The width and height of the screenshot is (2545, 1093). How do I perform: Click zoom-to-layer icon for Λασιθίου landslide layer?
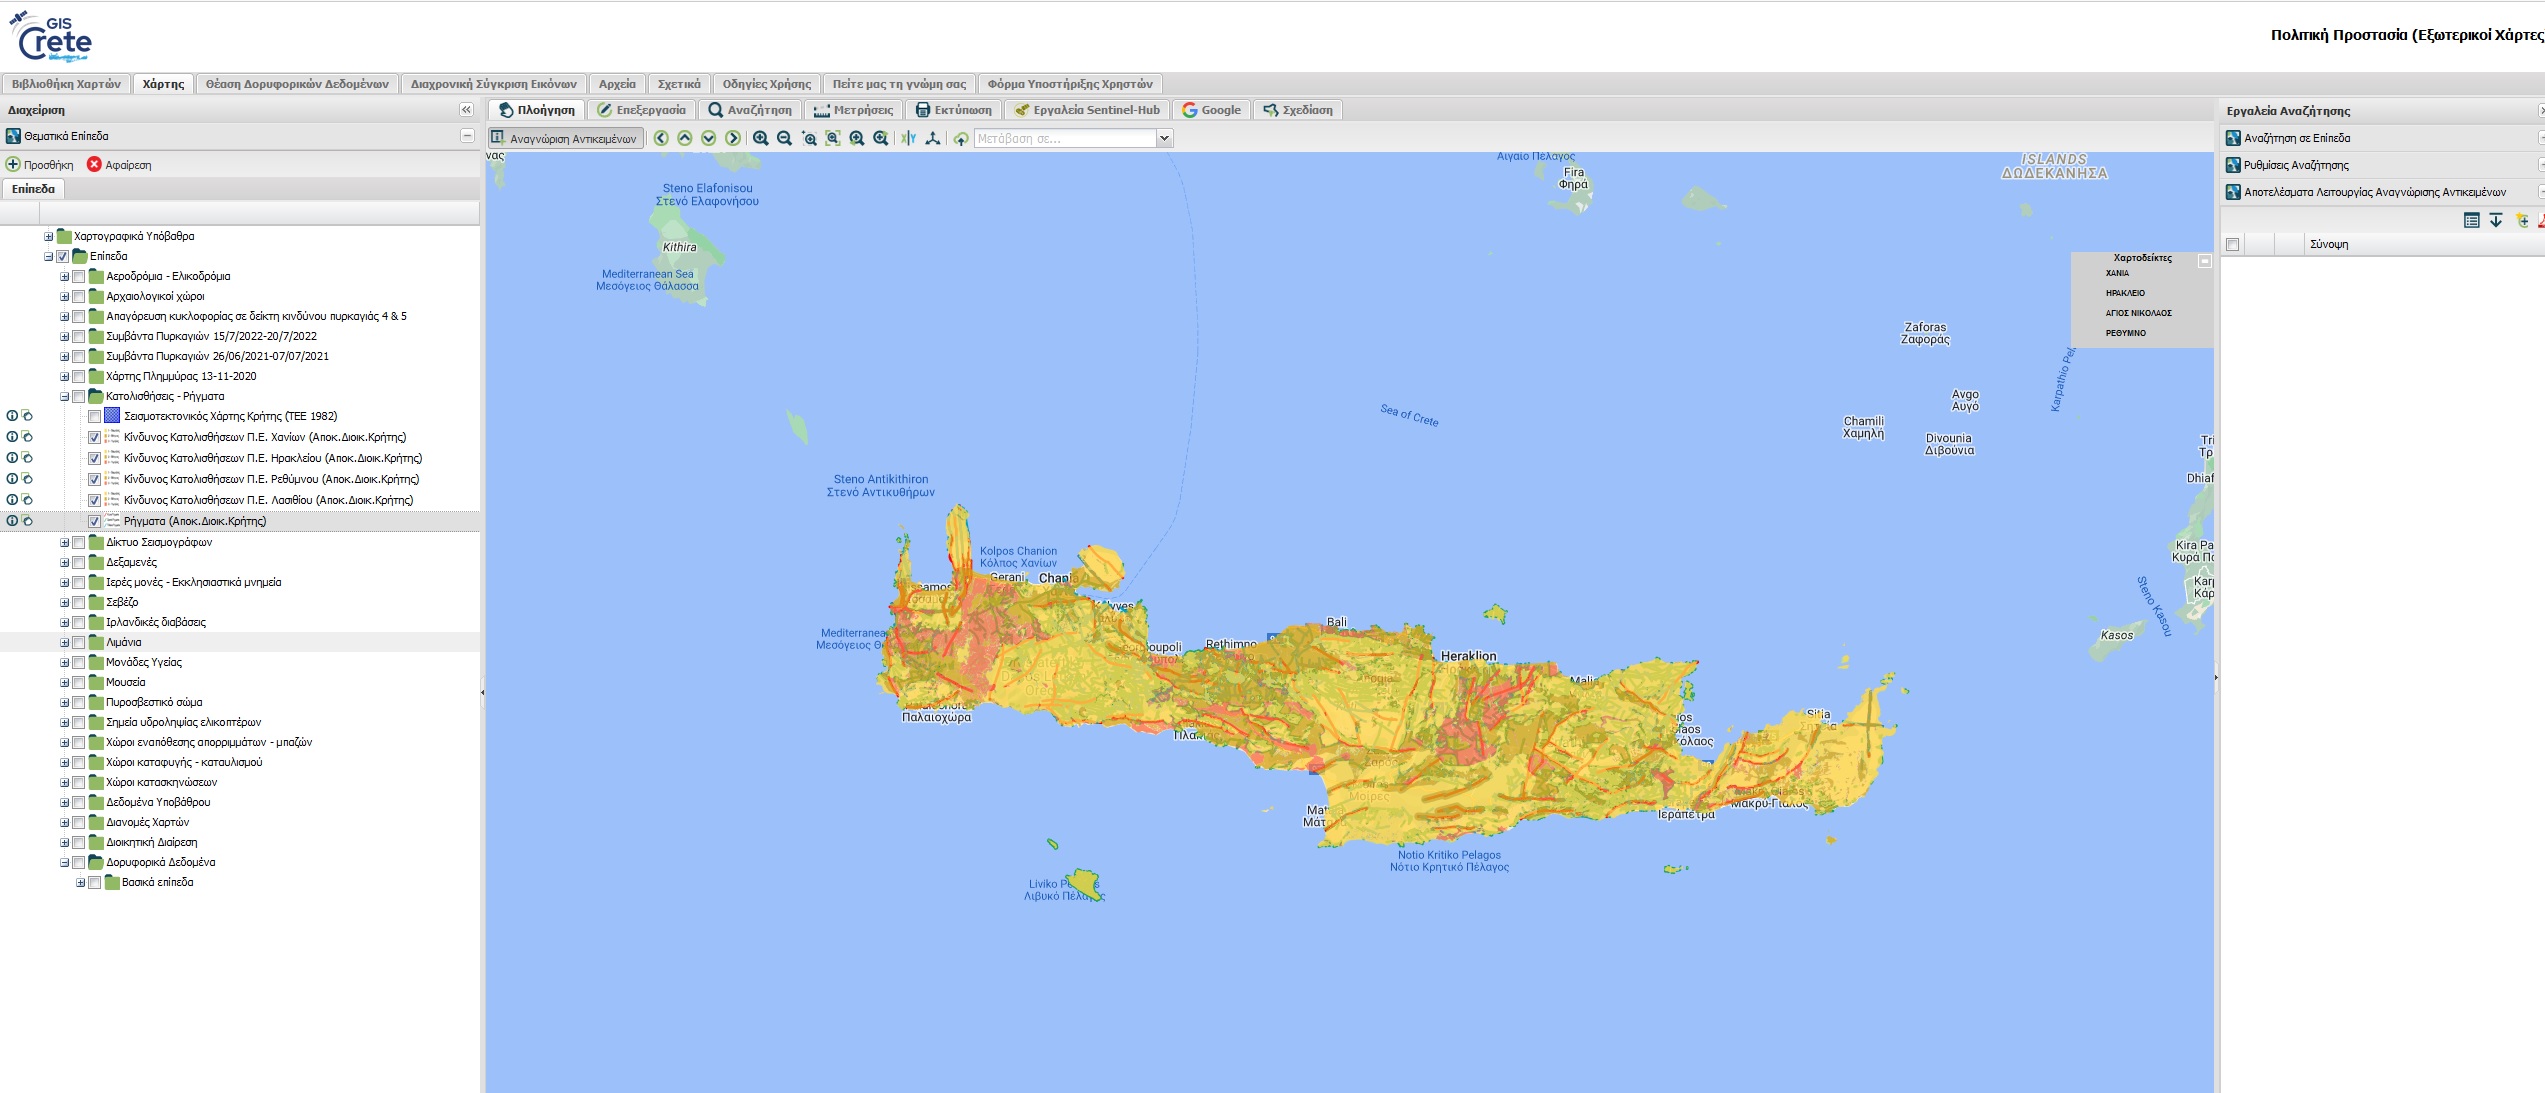coord(27,499)
